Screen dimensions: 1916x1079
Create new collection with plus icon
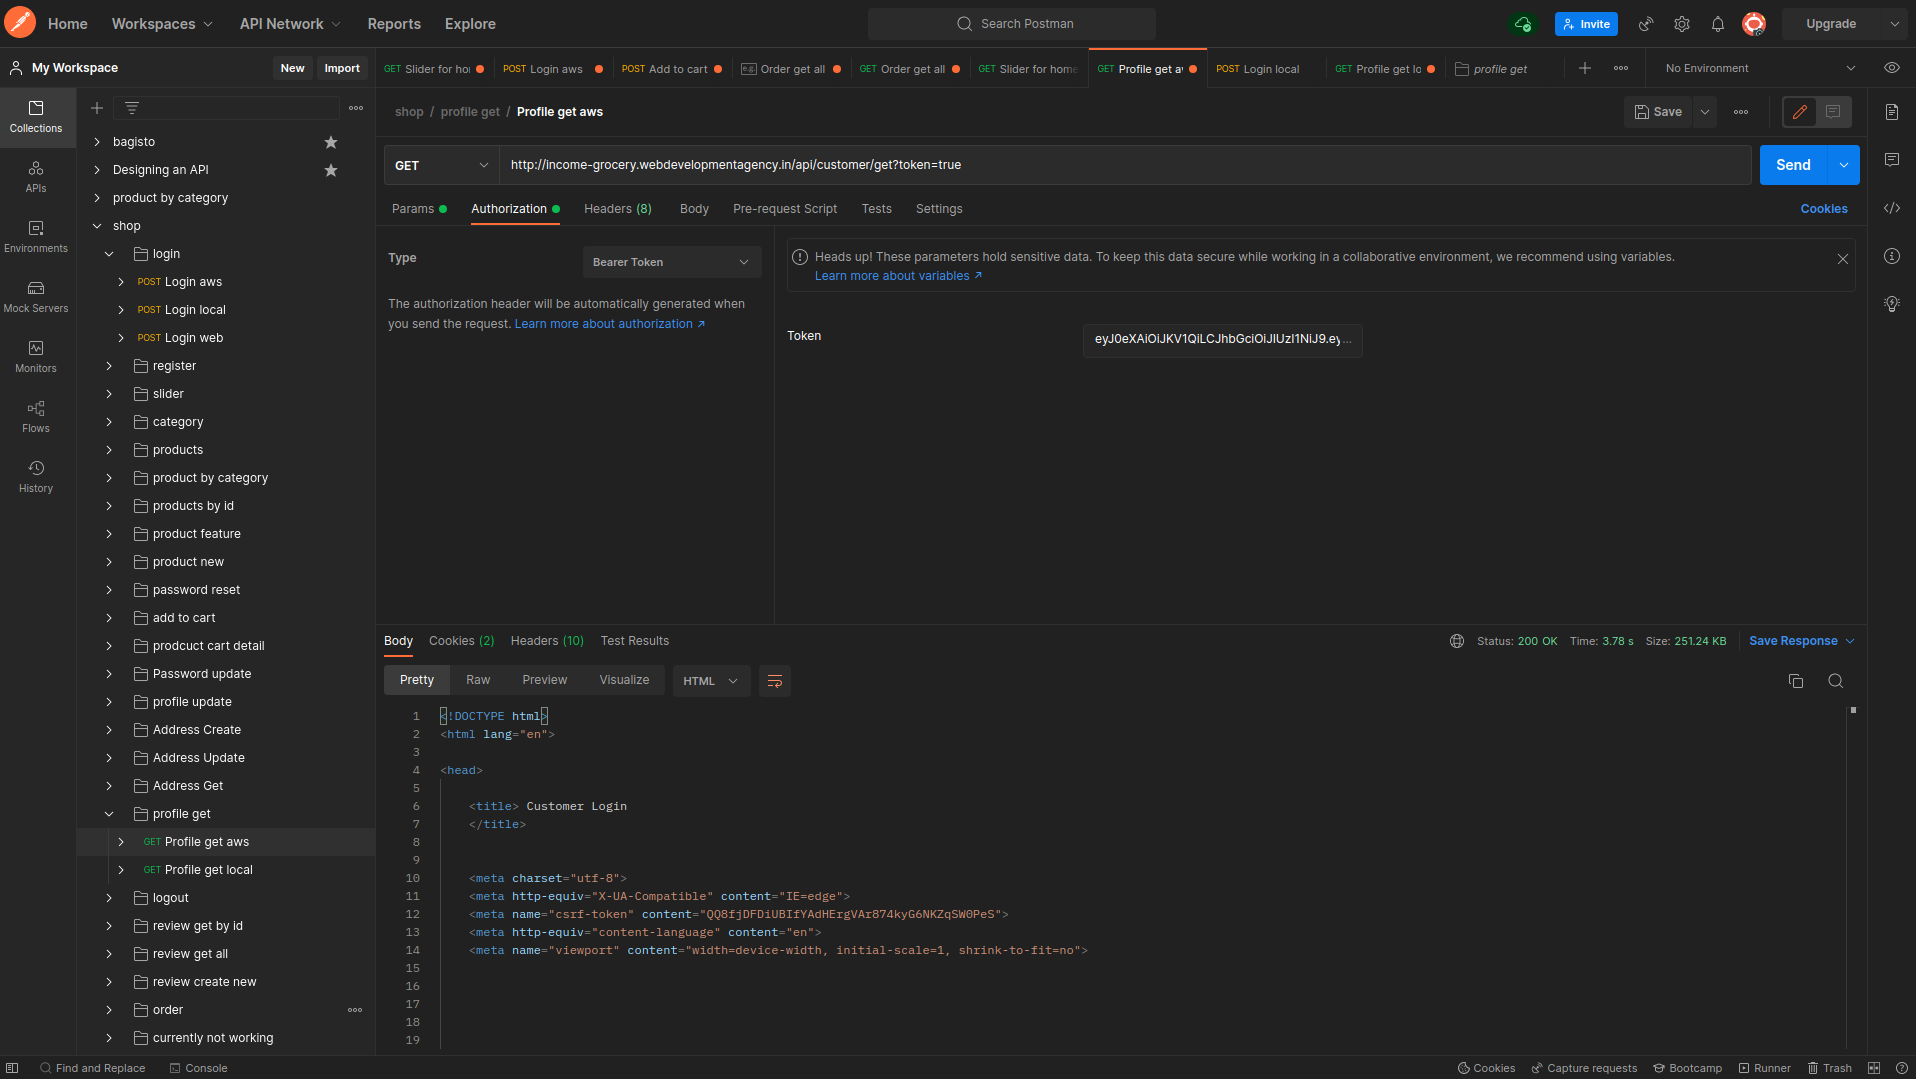(97, 108)
